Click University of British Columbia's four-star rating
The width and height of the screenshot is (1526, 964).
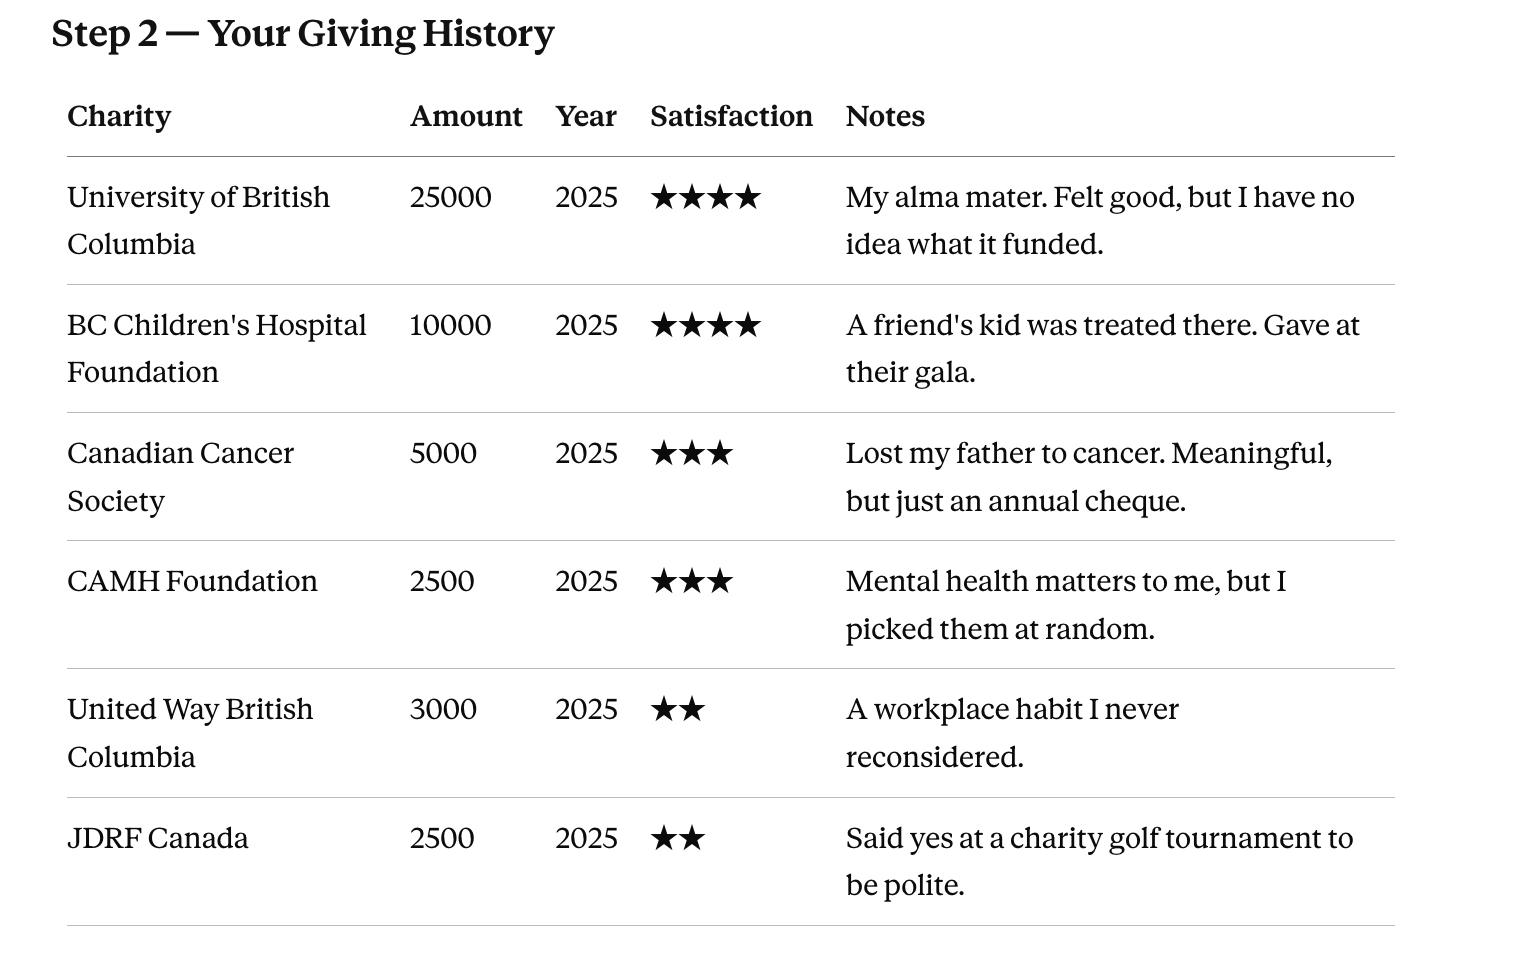pos(706,197)
